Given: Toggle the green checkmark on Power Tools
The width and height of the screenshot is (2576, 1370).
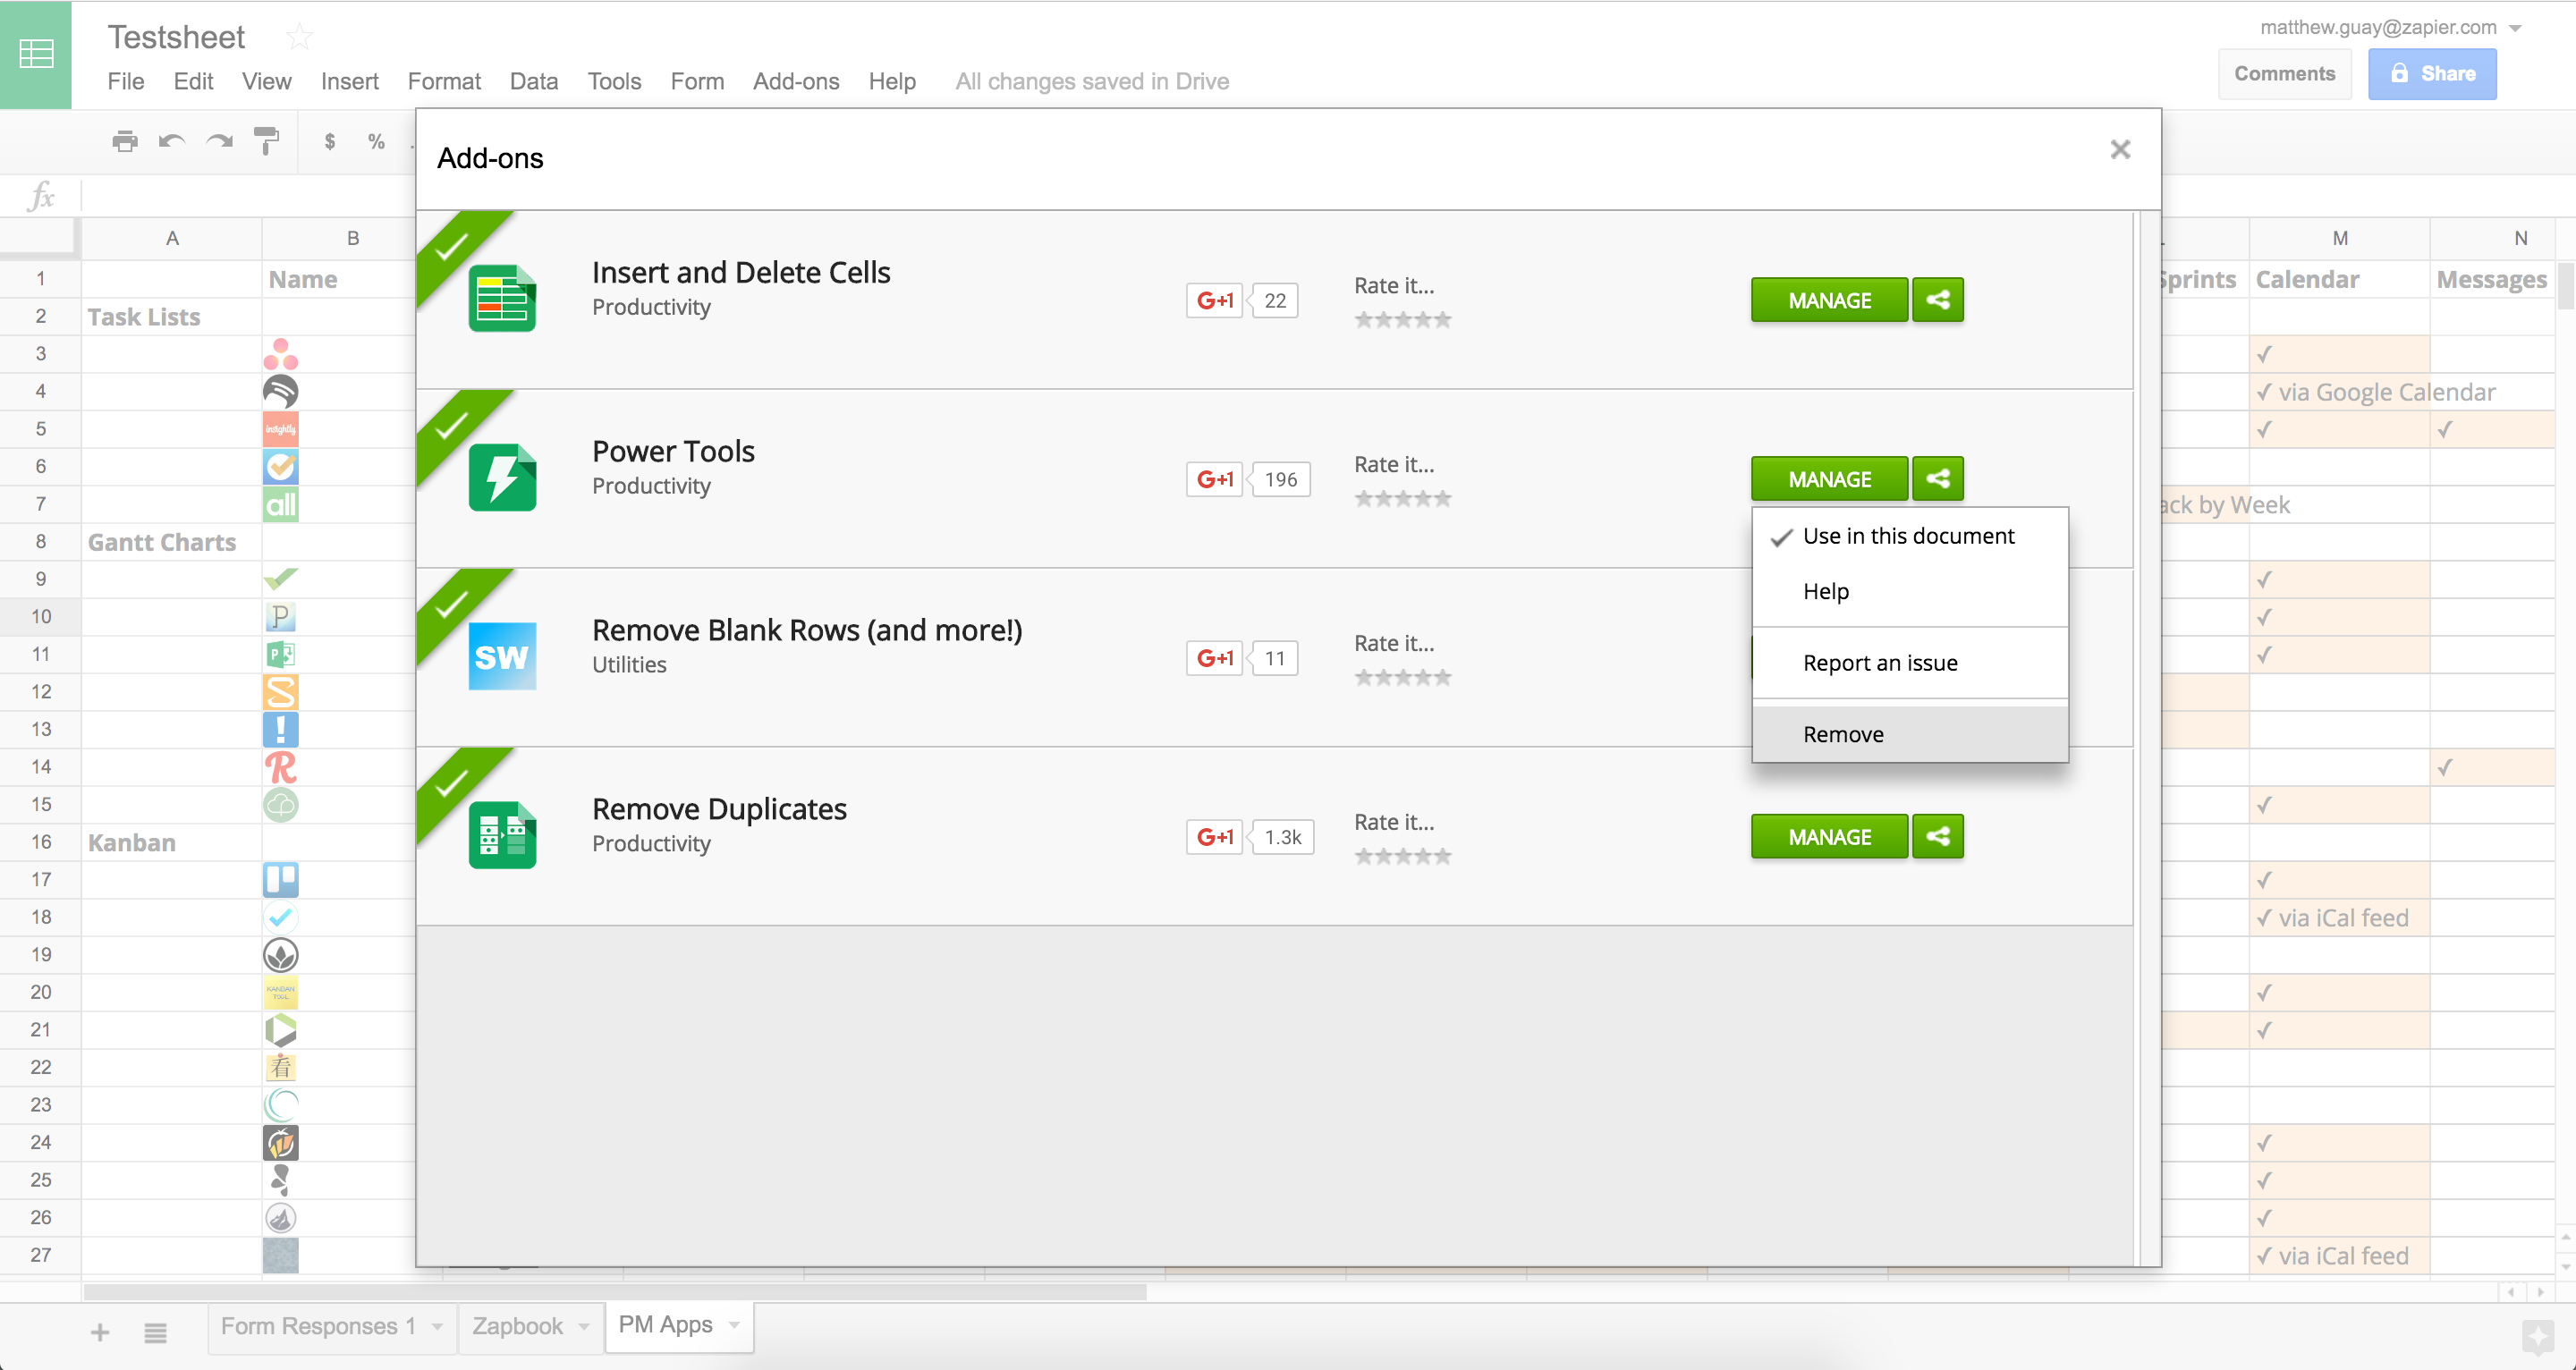Looking at the screenshot, I should 450,427.
